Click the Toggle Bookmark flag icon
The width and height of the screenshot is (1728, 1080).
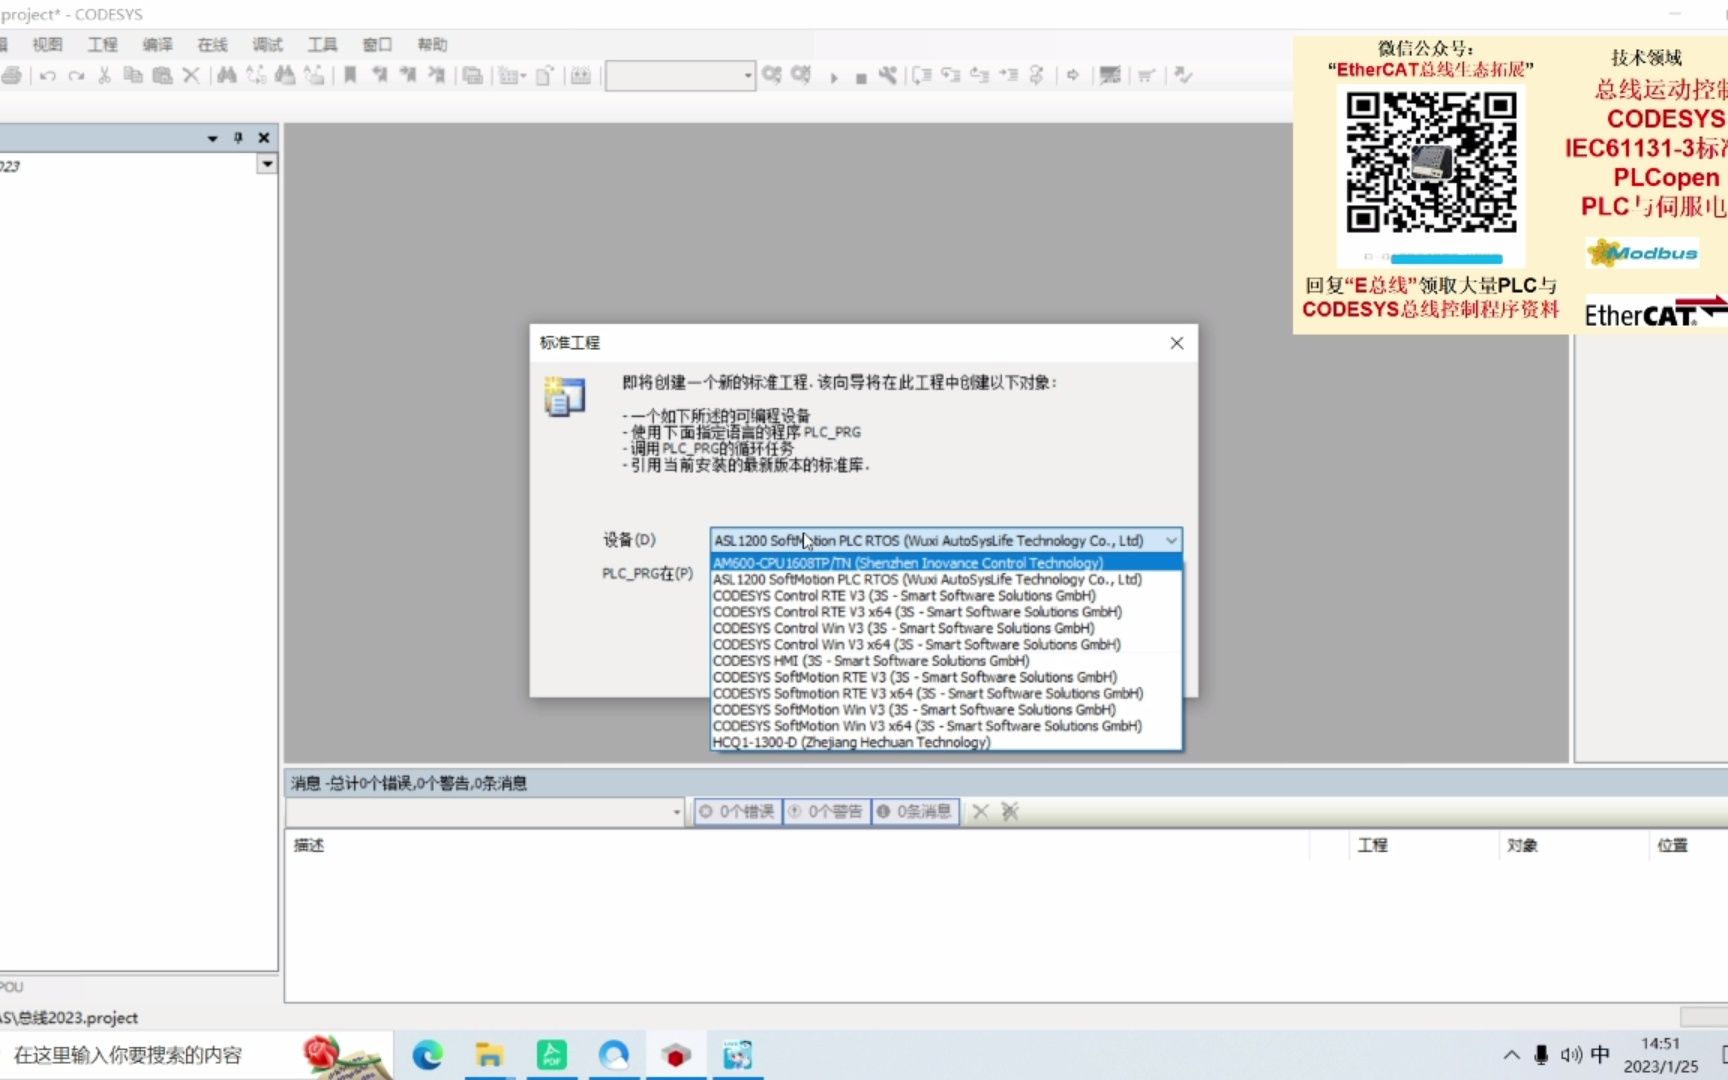click(x=350, y=76)
